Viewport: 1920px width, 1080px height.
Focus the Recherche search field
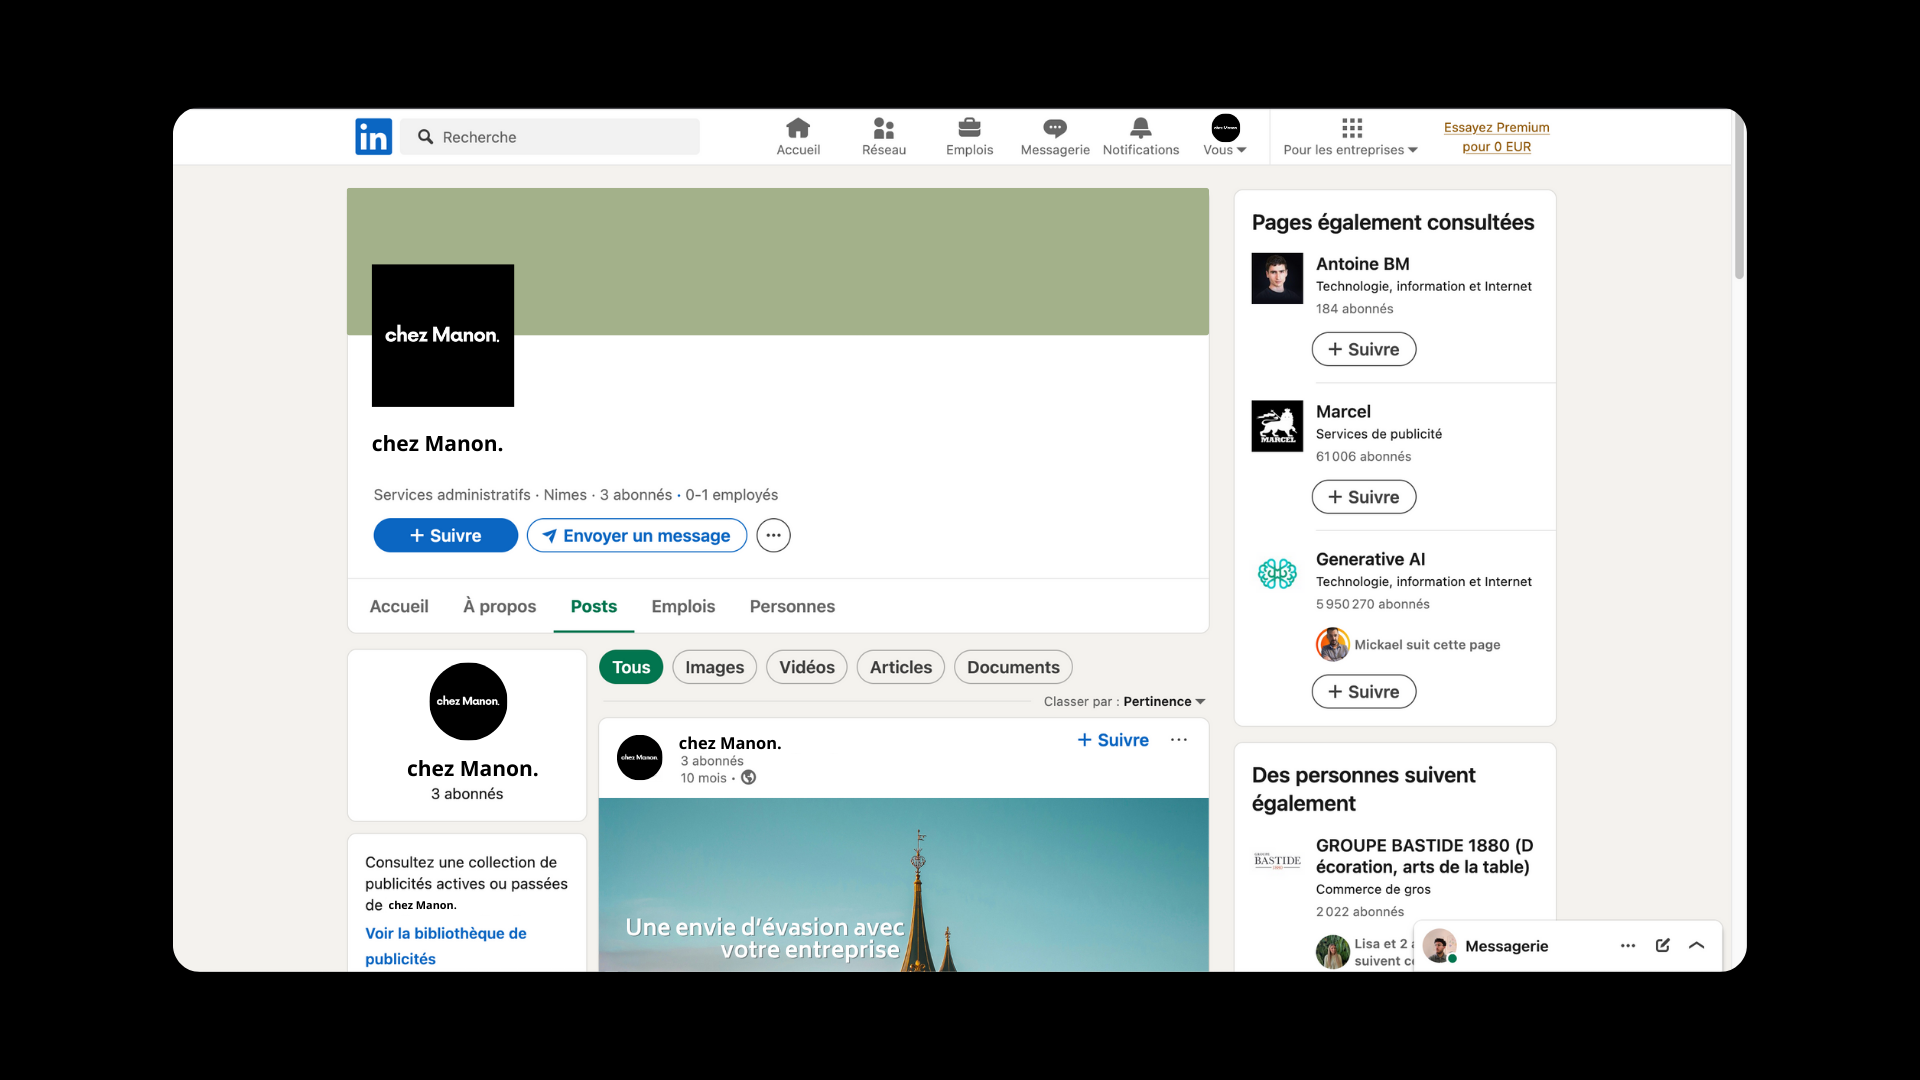(550, 137)
